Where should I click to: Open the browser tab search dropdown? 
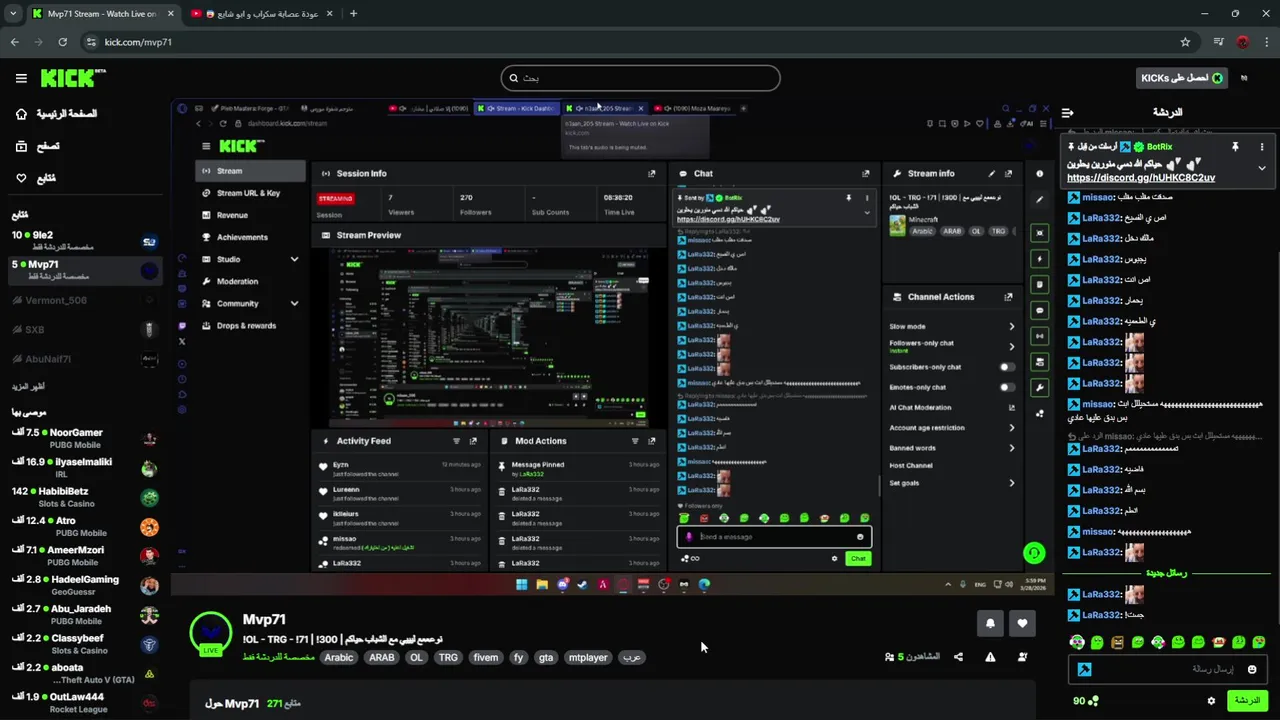(x=14, y=14)
